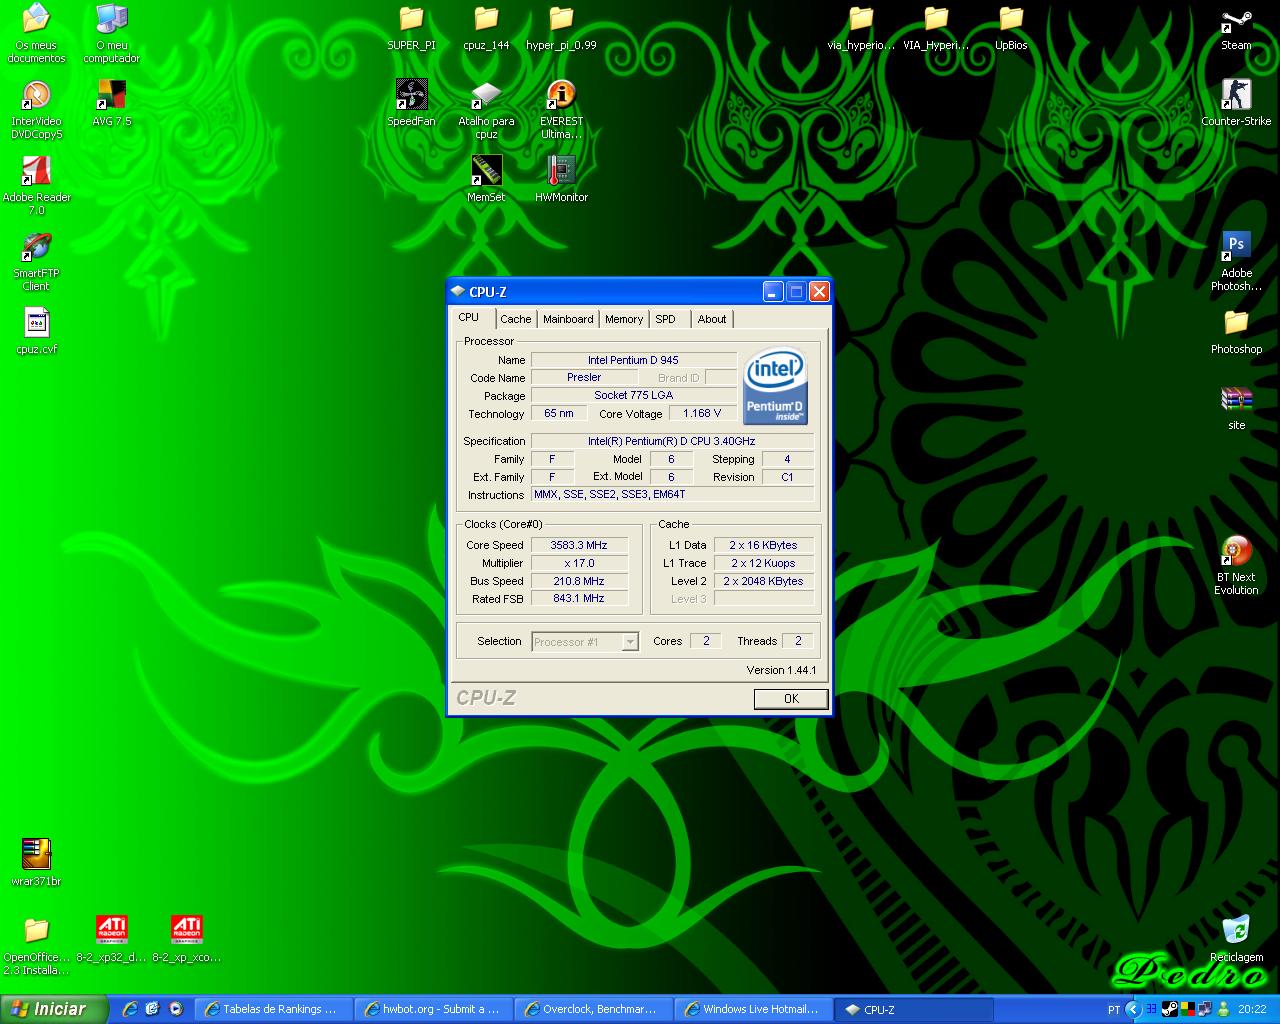Viewport: 1280px width, 1024px height.
Task: Select the AVG 7.5 desktop icon
Action: pos(111,104)
